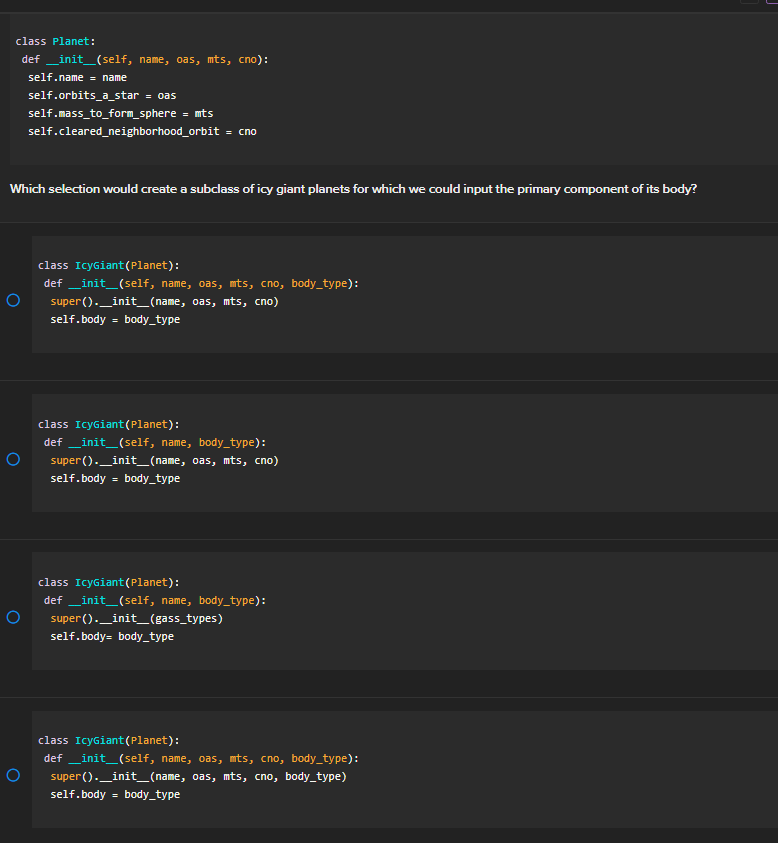Click the 'self.orbits_a_star = oas' line

pyautogui.click(x=102, y=96)
